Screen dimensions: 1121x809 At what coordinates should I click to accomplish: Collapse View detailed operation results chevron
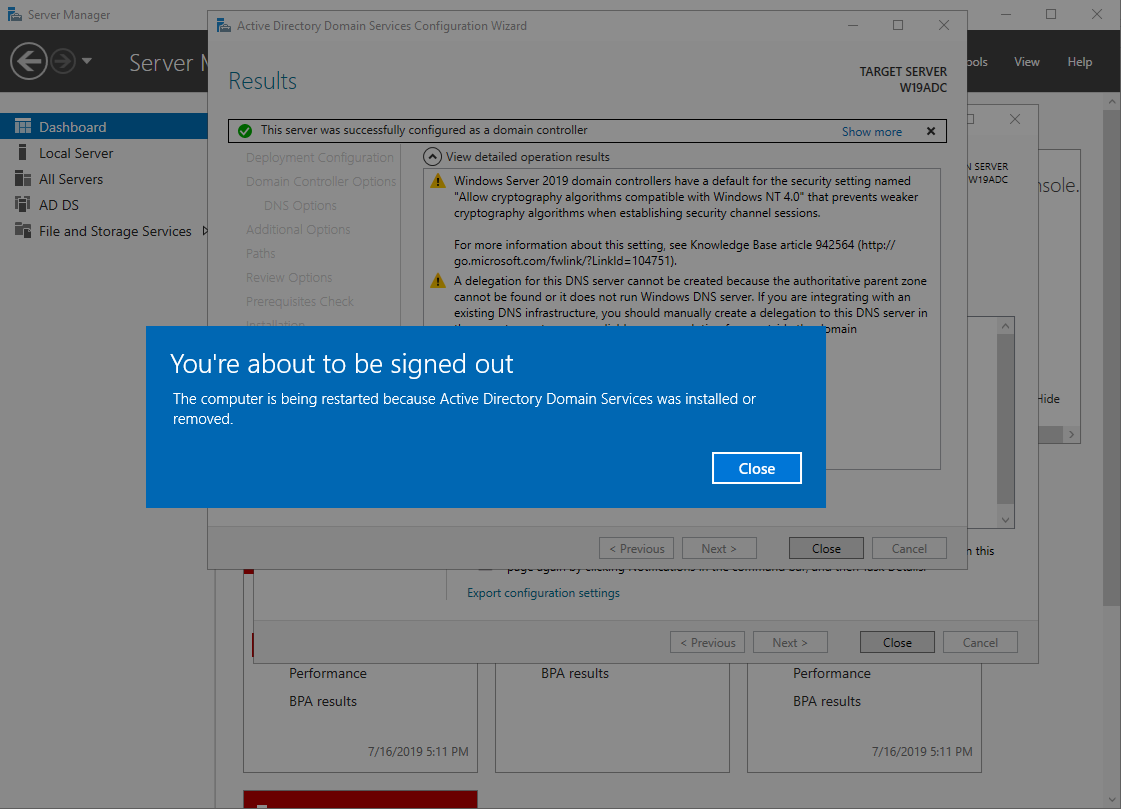pos(432,157)
